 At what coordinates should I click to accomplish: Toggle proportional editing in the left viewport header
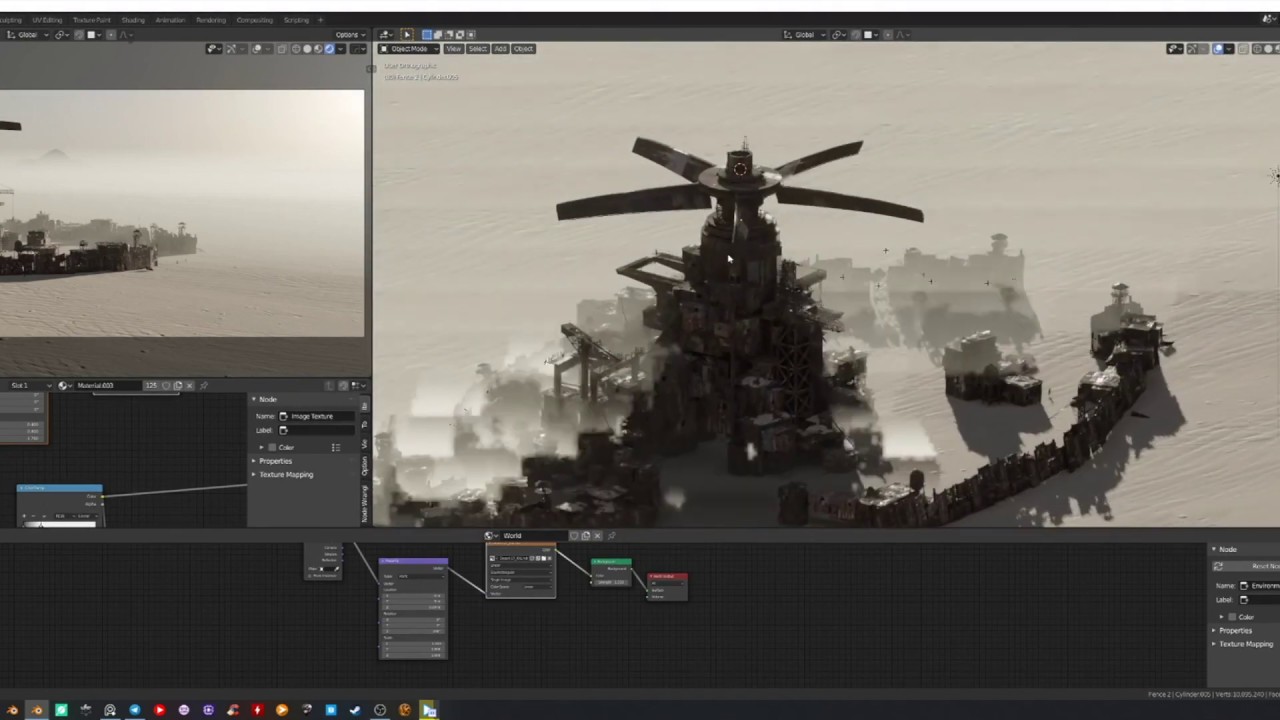coord(112,34)
